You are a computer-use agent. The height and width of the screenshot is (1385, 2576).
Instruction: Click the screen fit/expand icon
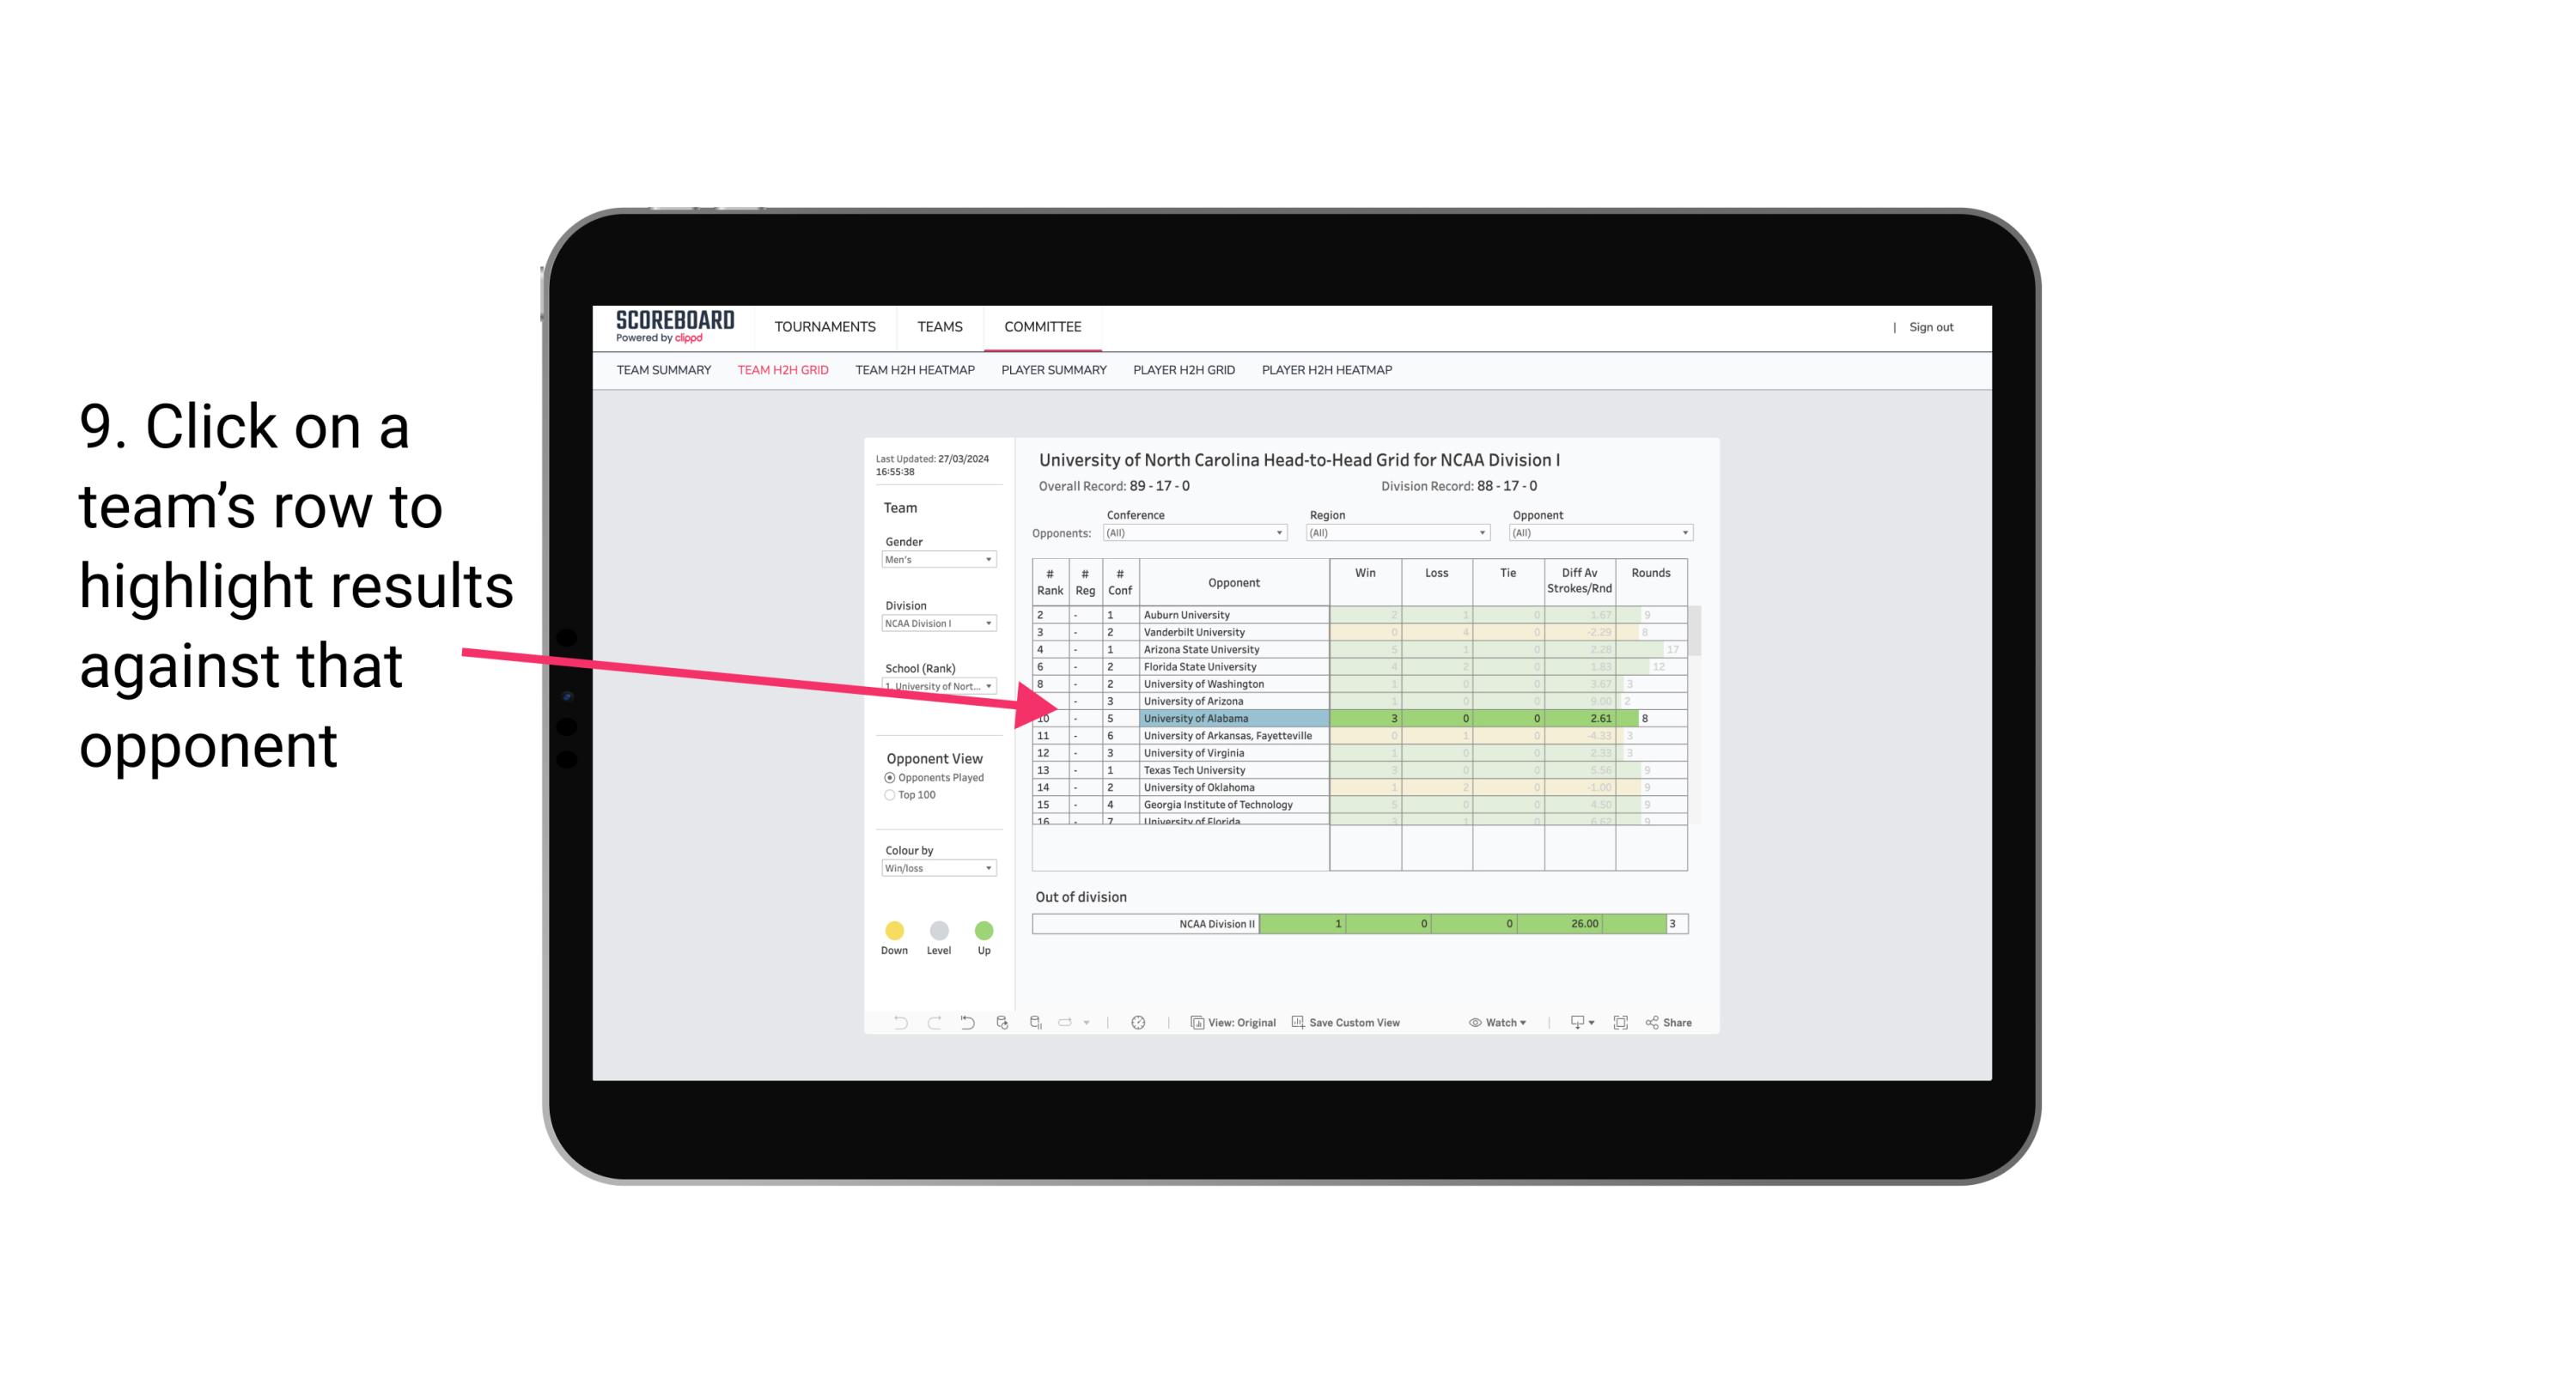(1623, 1024)
